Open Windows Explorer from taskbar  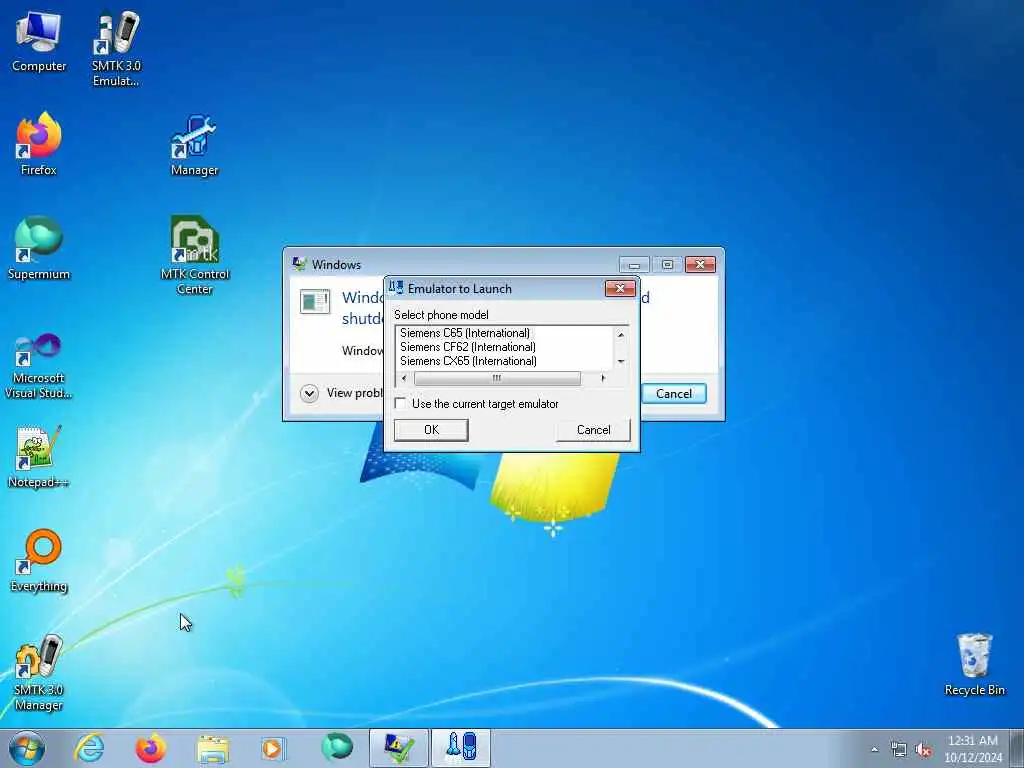212,748
